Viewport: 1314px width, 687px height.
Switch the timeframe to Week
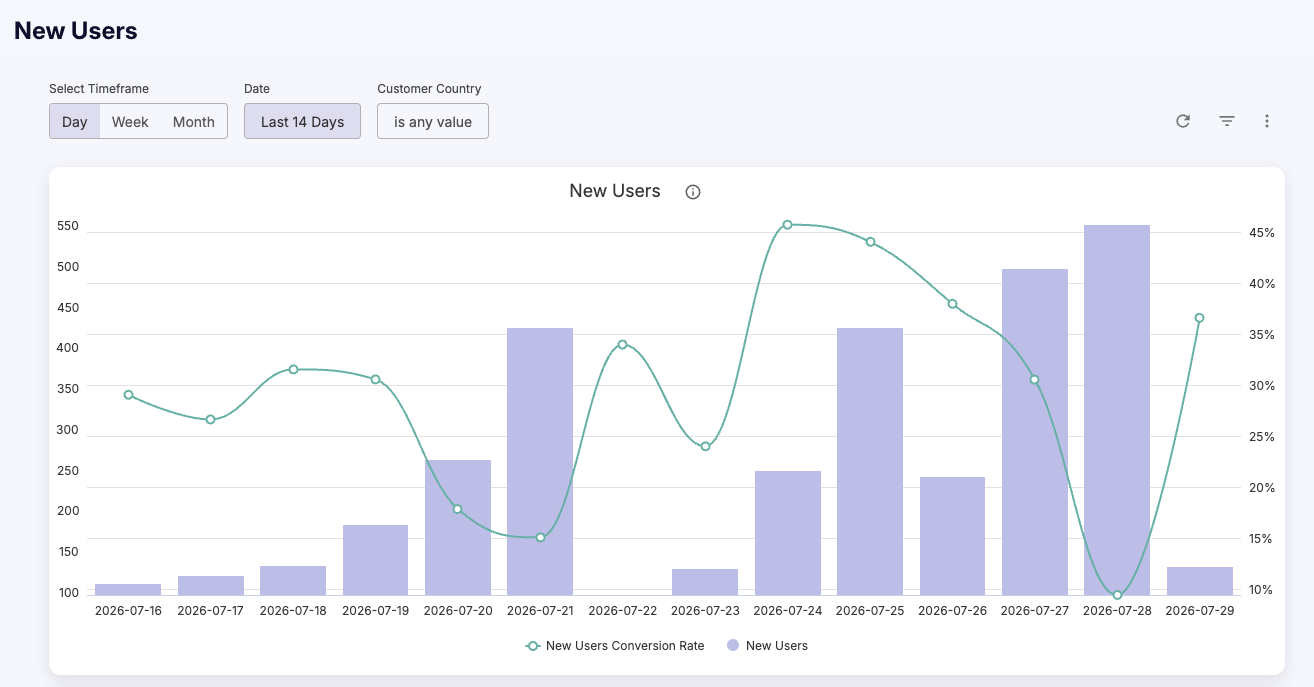point(130,122)
